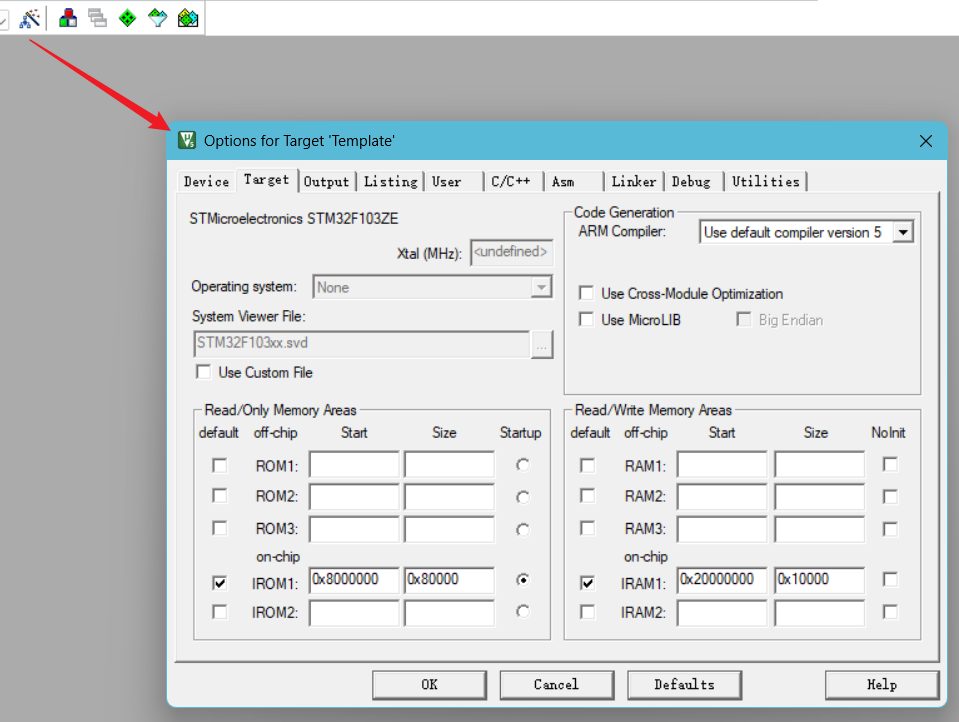Open Manage Run-Time Environment green diamond icon
This screenshot has height=722, width=959.
point(127,18)
